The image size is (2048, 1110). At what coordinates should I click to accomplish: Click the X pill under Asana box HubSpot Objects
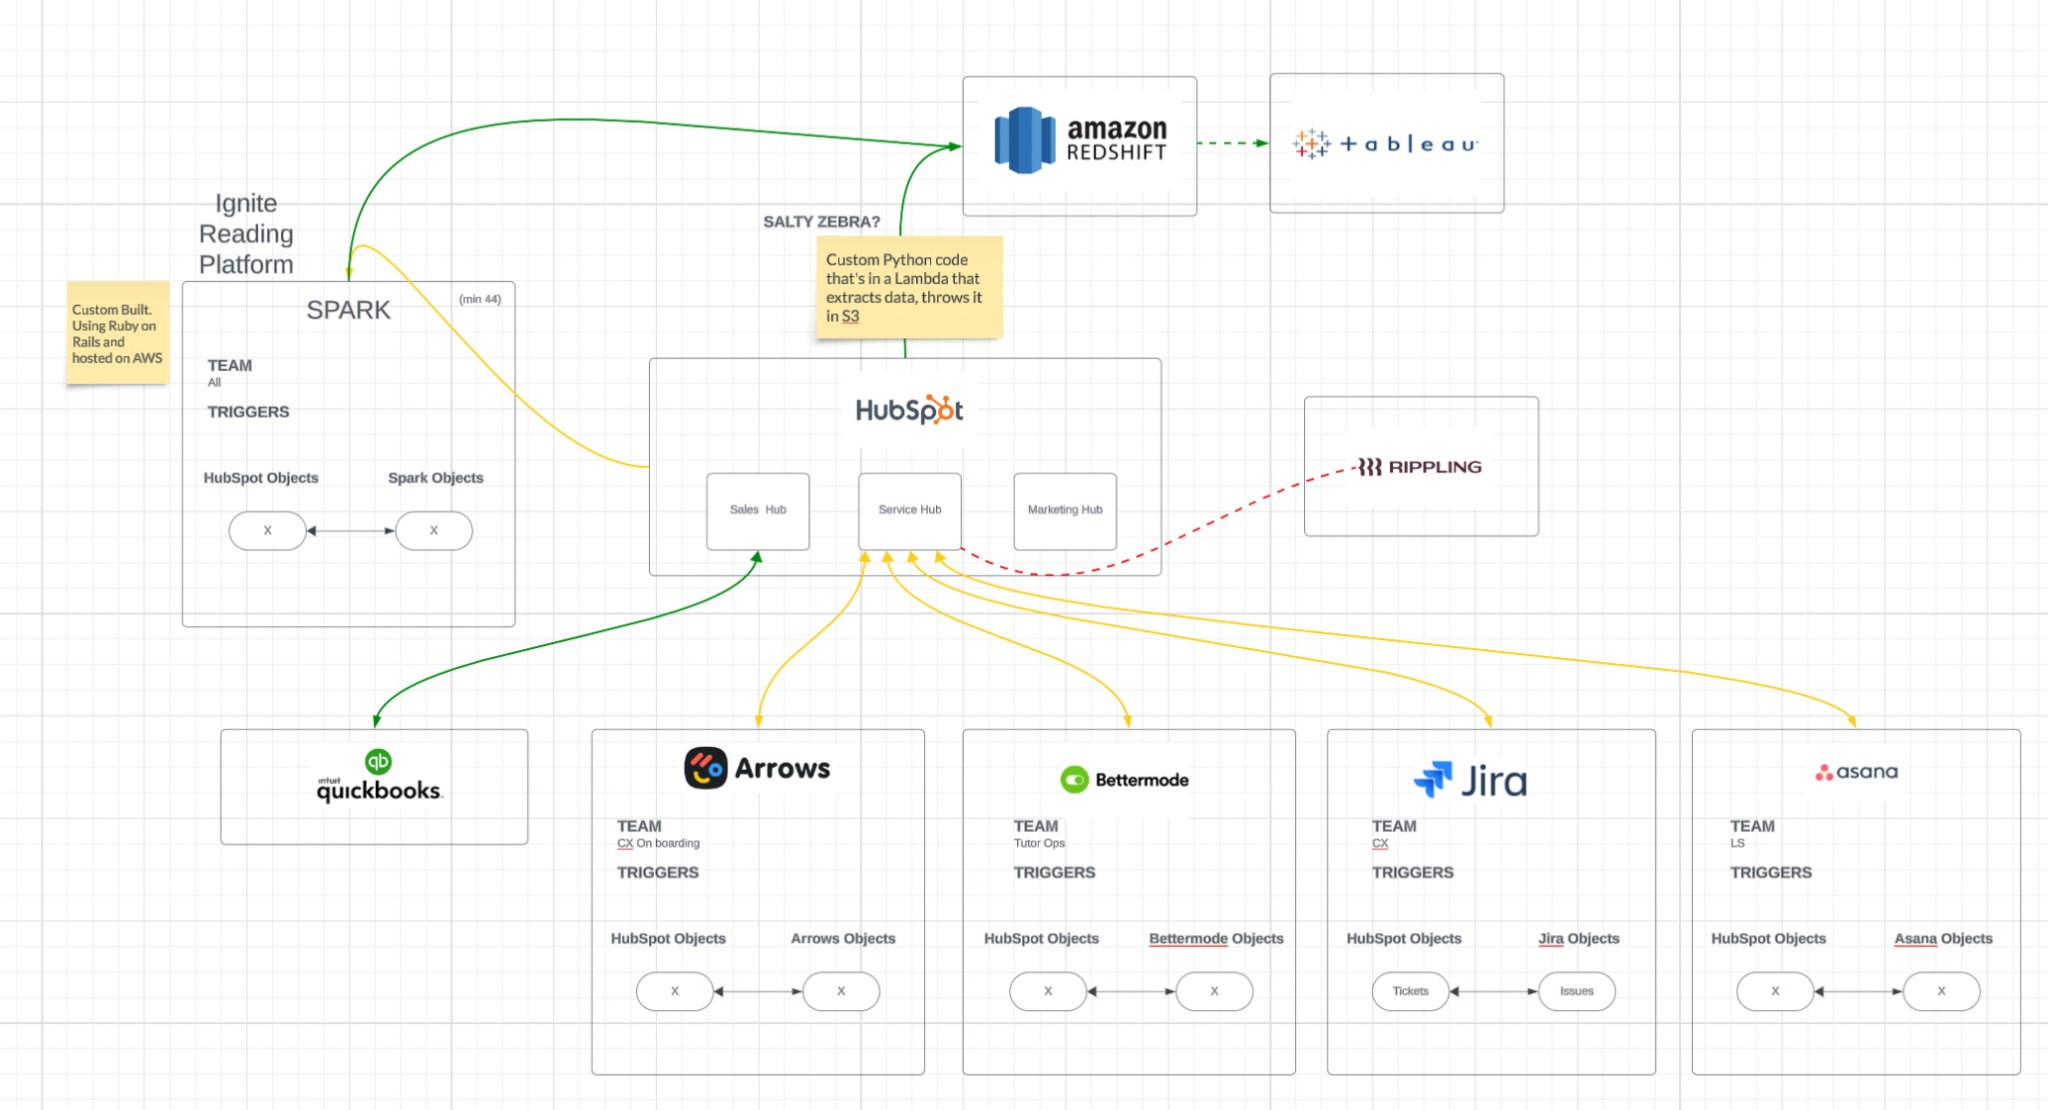[1775, 991]
